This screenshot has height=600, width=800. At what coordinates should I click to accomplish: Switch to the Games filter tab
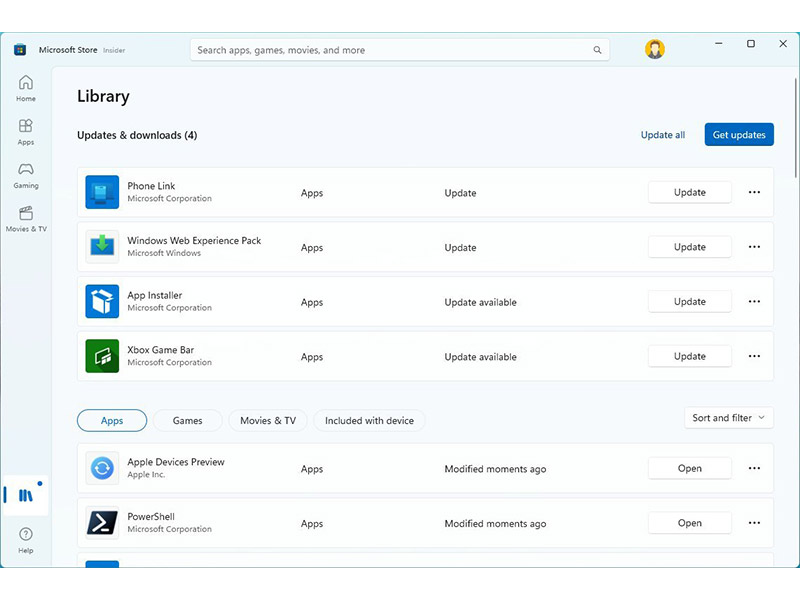pos(187,420)
